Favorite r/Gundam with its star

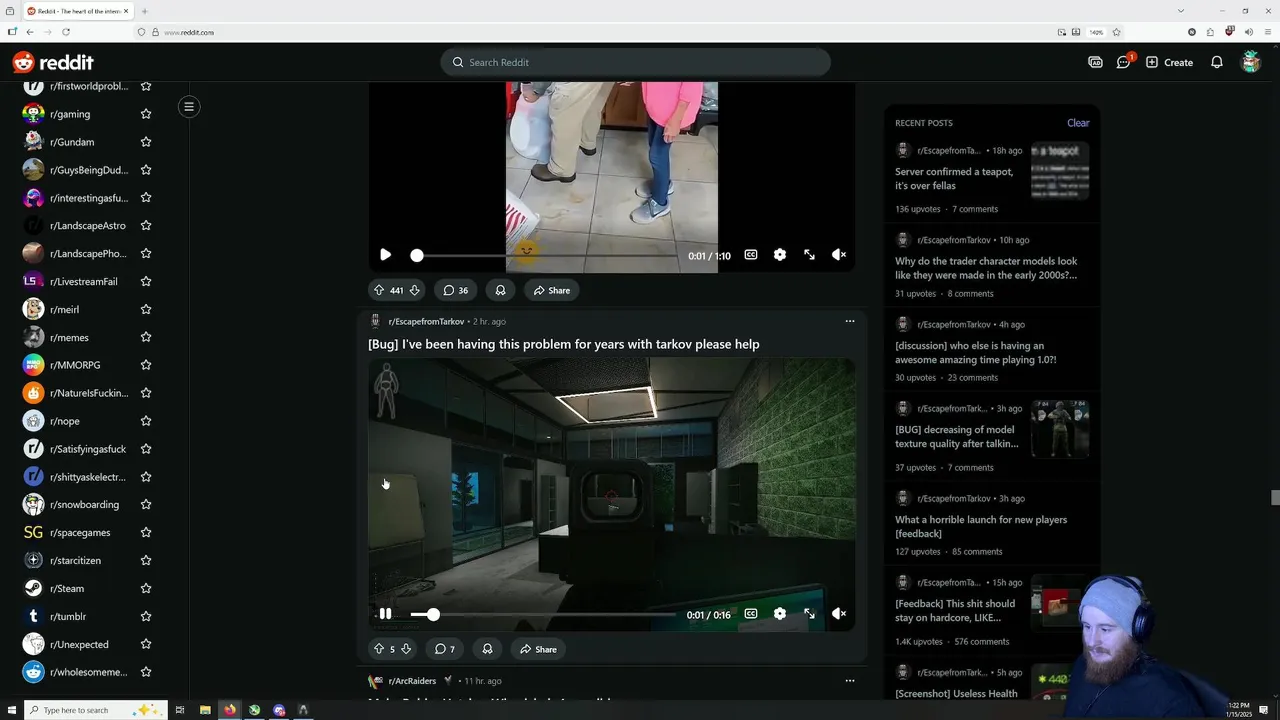146,142
